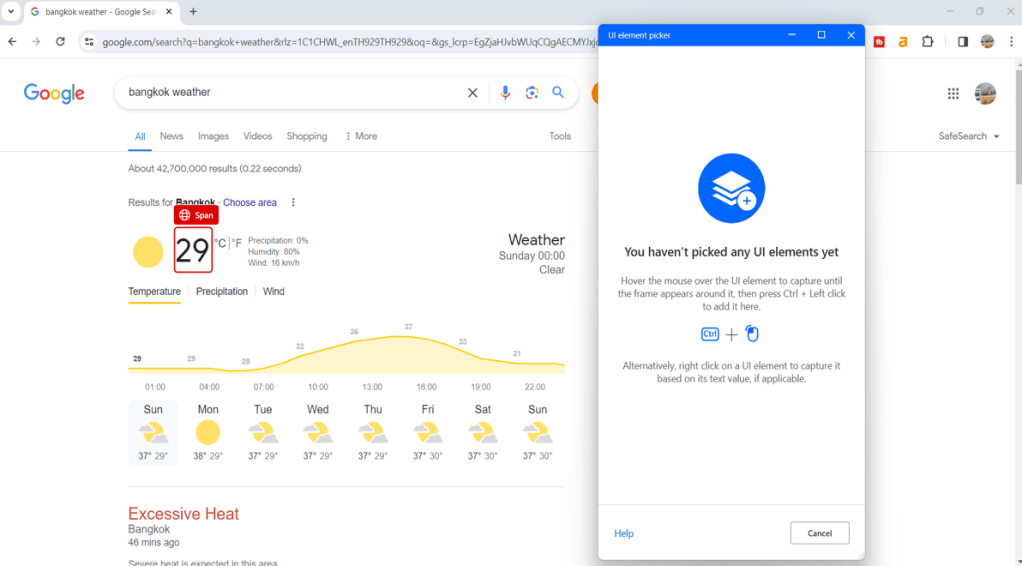Expand the More search filters menu
Screen dimensions: 1022x566
[x=361, y=136]
